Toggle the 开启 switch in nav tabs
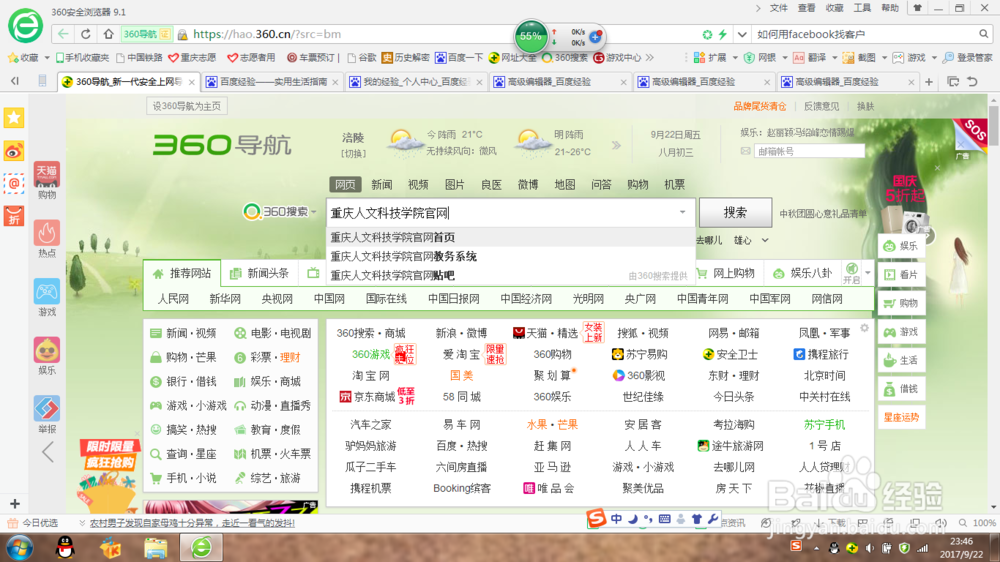Image resolution: width=1000 pixels, height=562 pixels. click(851, 272)
